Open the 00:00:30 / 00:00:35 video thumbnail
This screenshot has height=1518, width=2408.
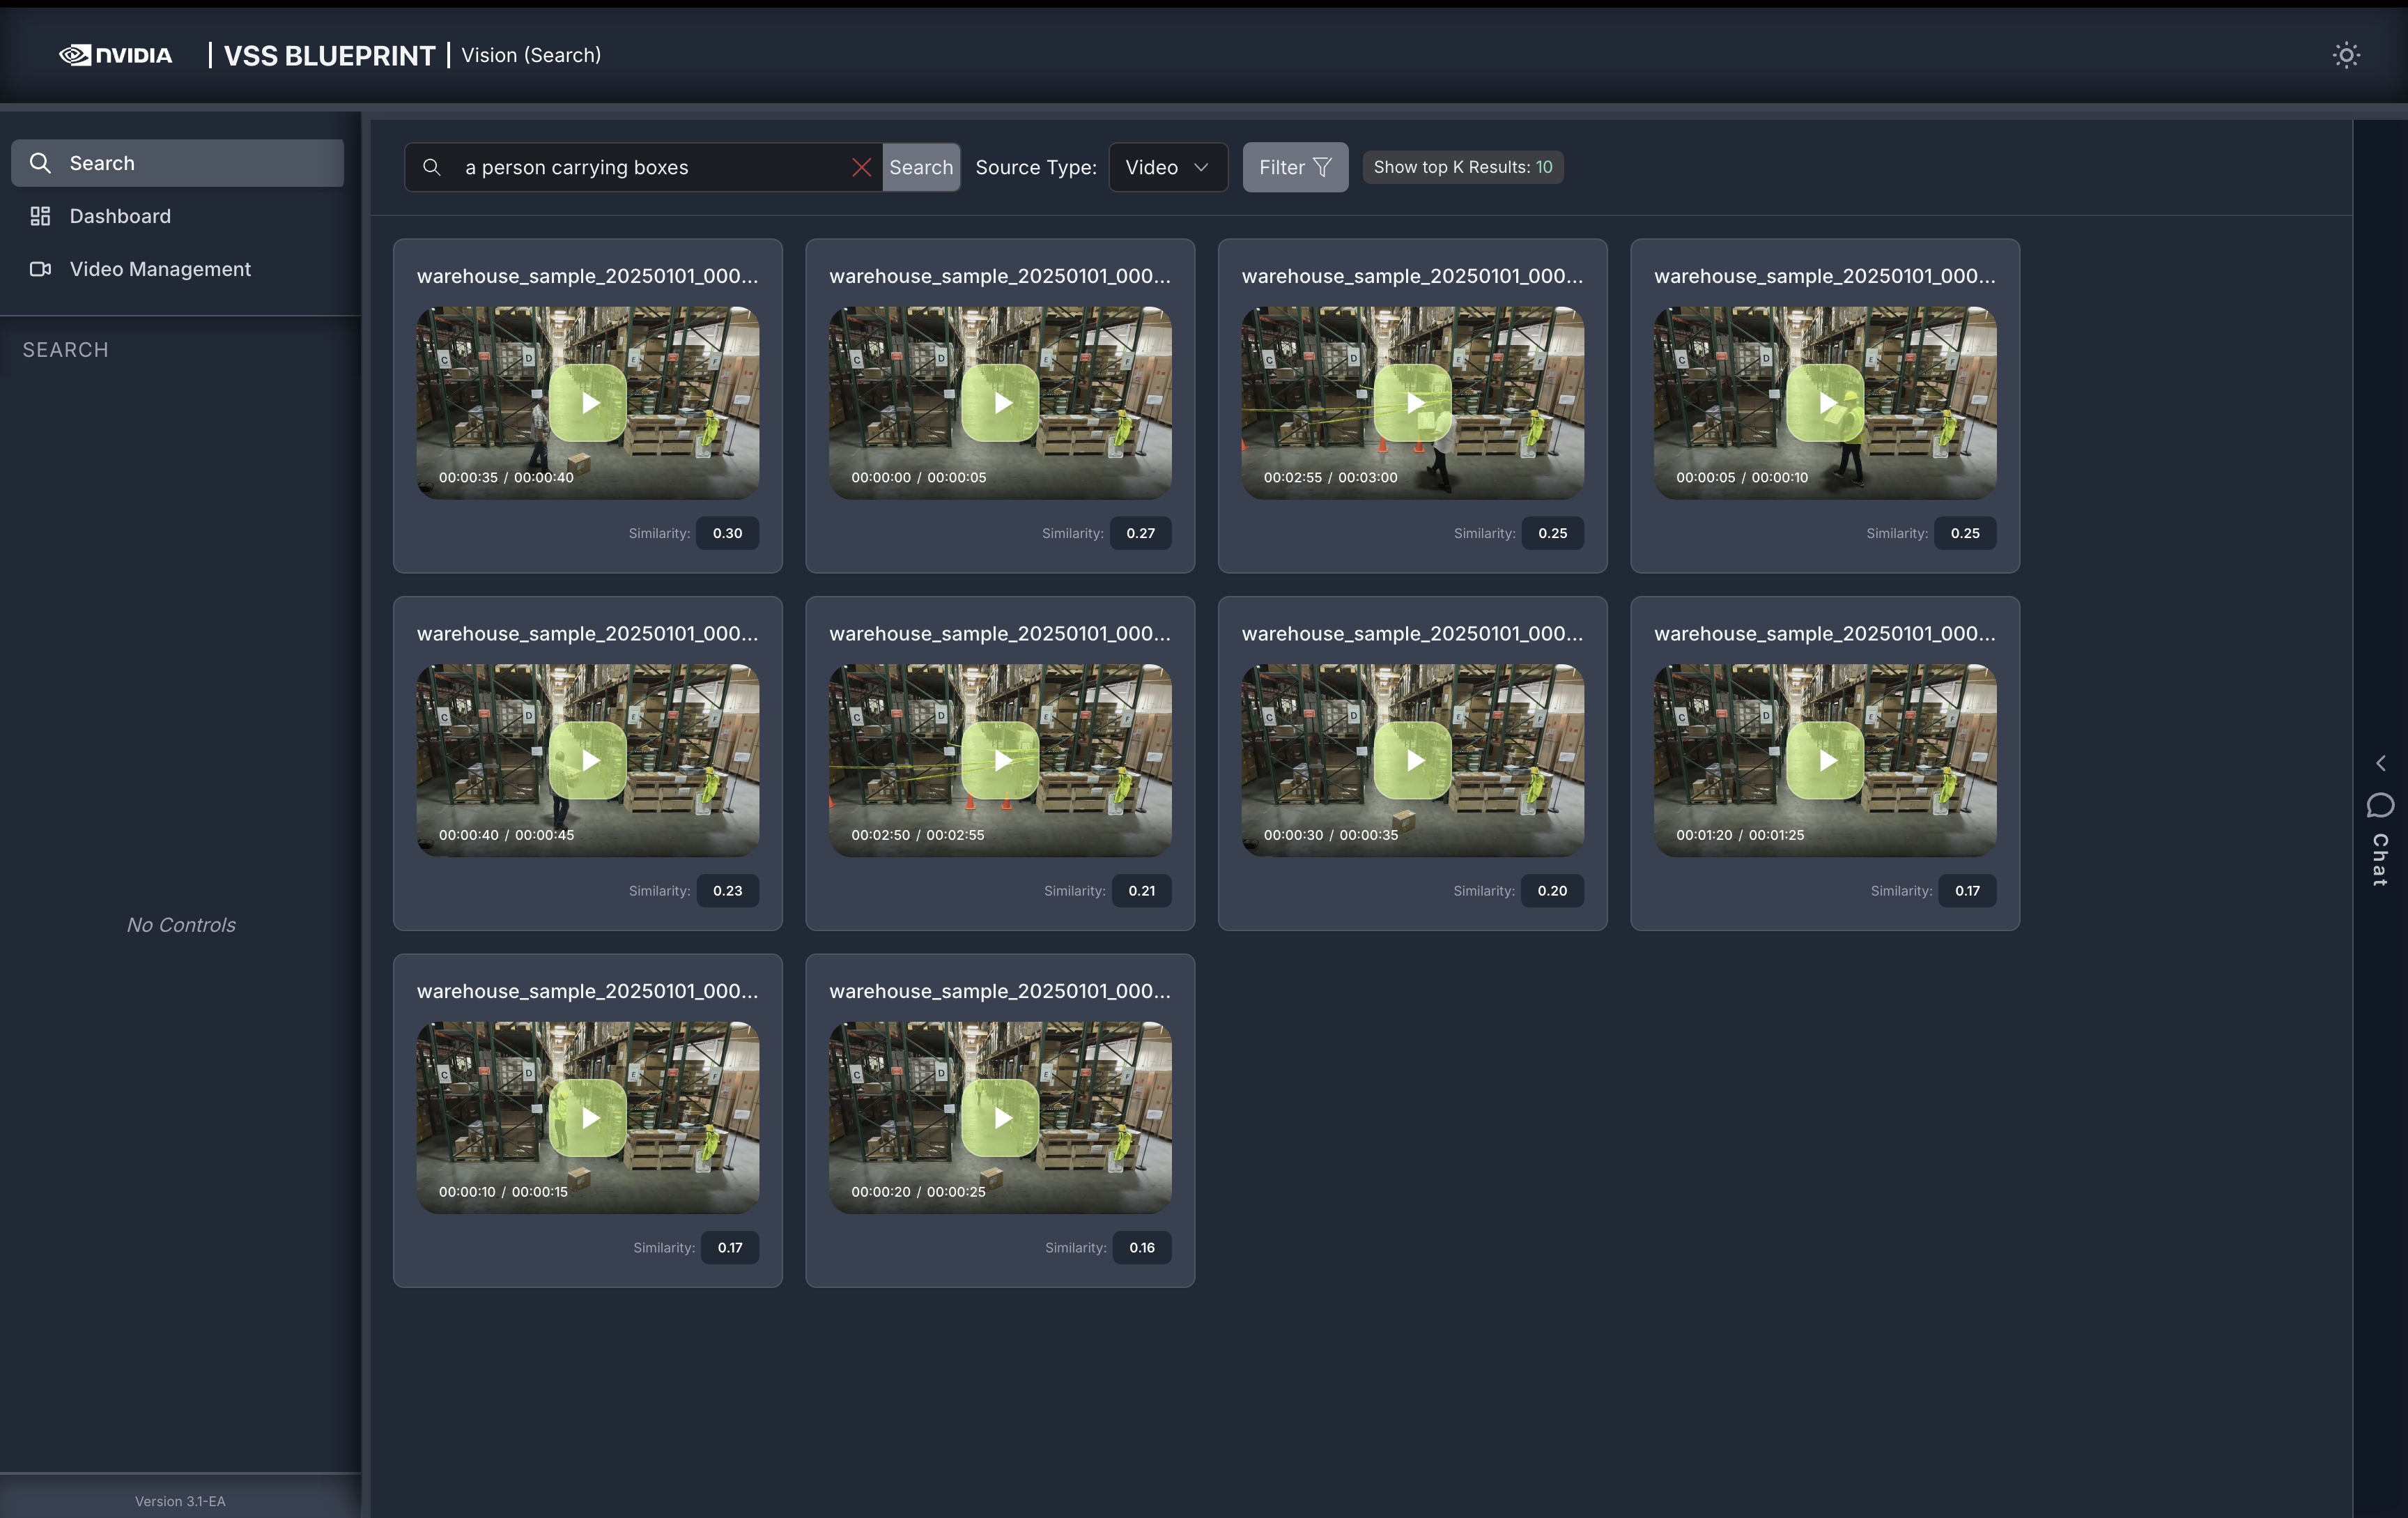pos(1412,760)
